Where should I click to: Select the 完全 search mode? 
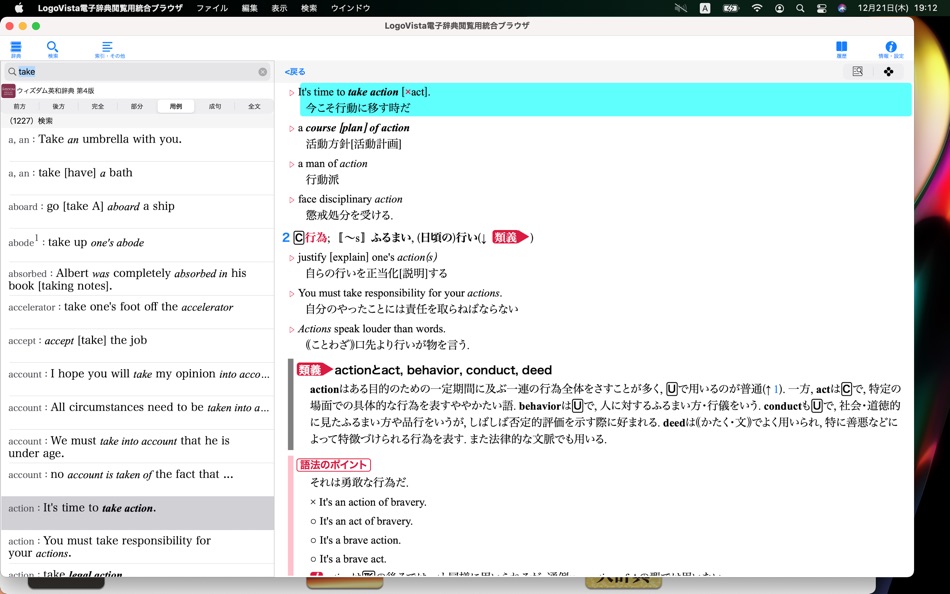[x=98, y=106]
